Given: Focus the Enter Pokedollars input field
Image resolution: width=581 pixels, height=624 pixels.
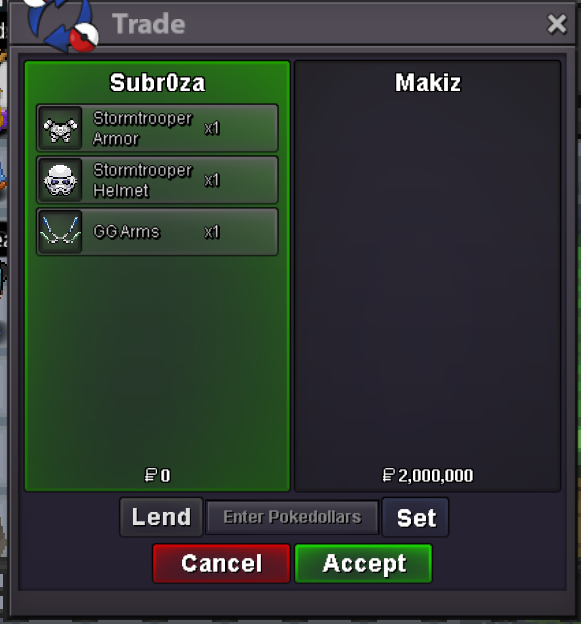Looking at the screenshot, I should (292, 517).
